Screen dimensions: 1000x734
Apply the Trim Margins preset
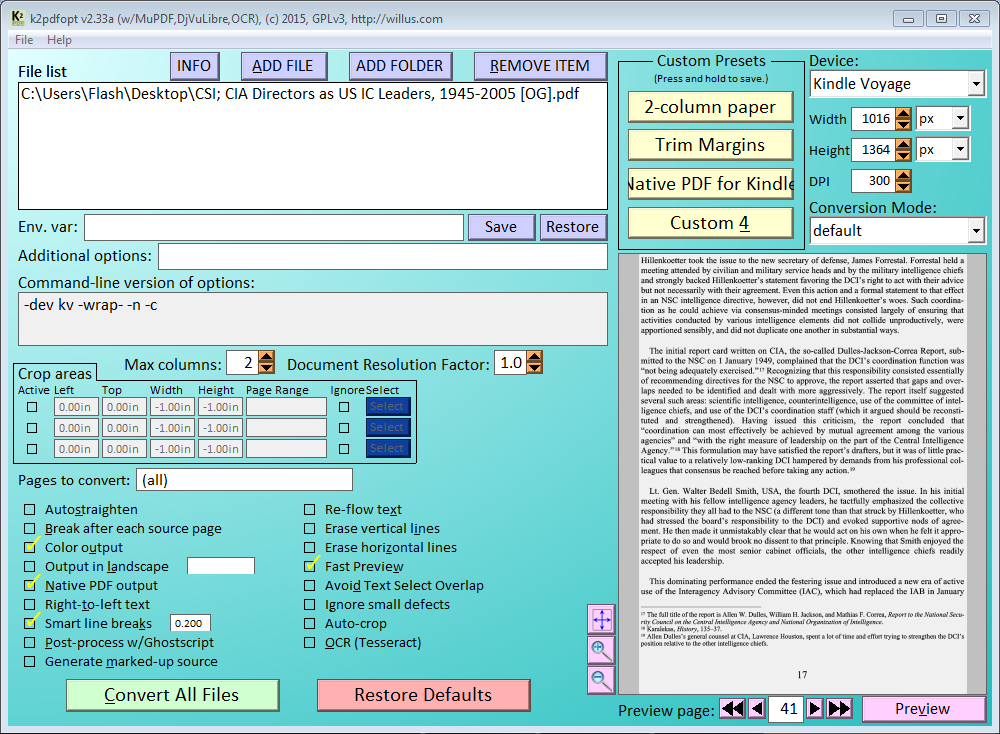710,145
